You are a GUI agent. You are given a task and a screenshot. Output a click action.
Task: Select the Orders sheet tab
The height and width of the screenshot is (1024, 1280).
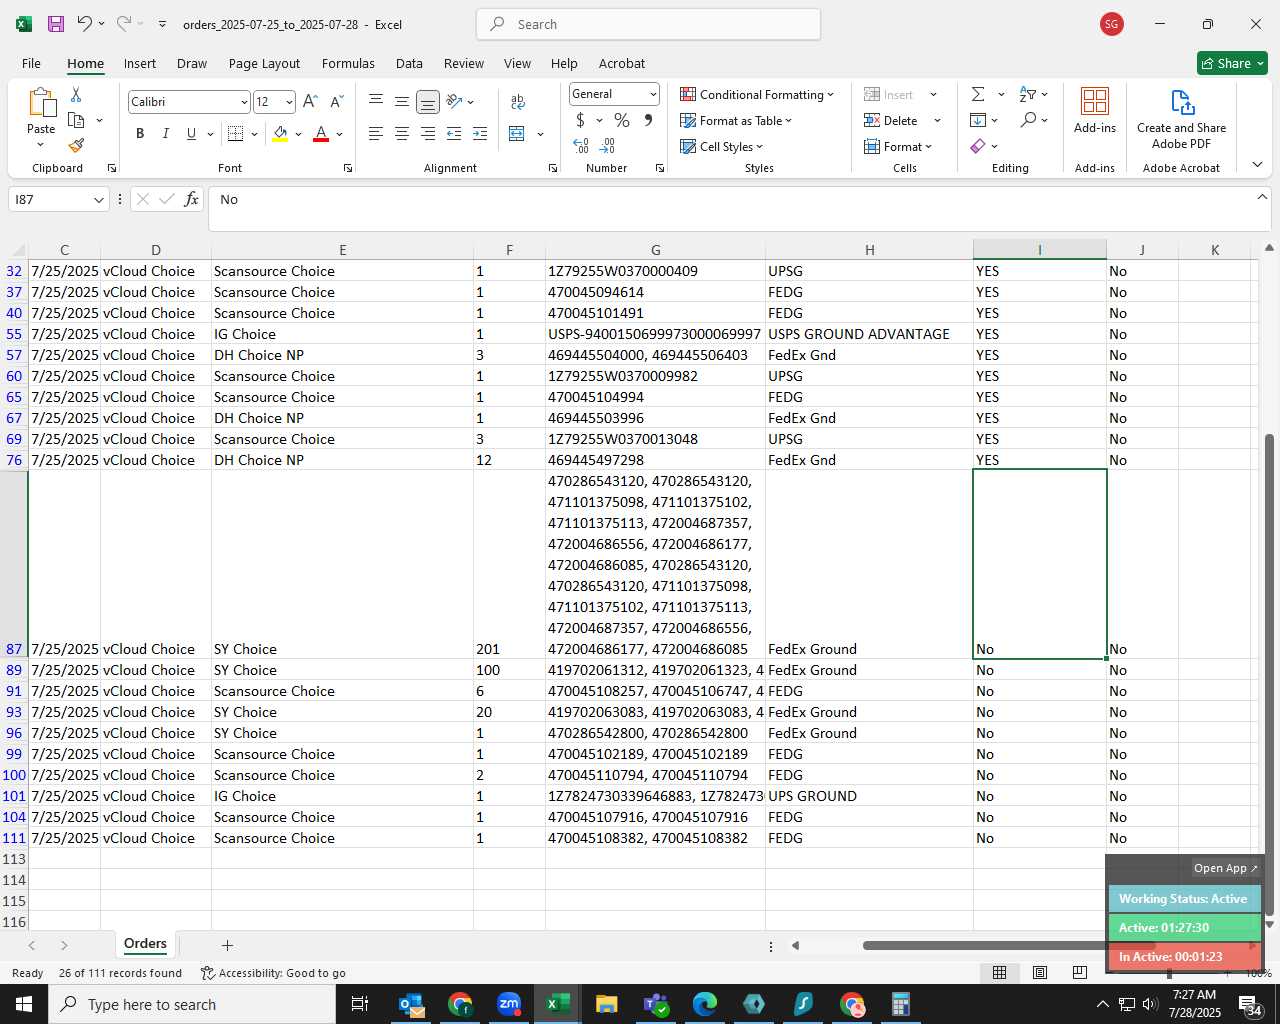pyautogui.click(x=145, y=944)
